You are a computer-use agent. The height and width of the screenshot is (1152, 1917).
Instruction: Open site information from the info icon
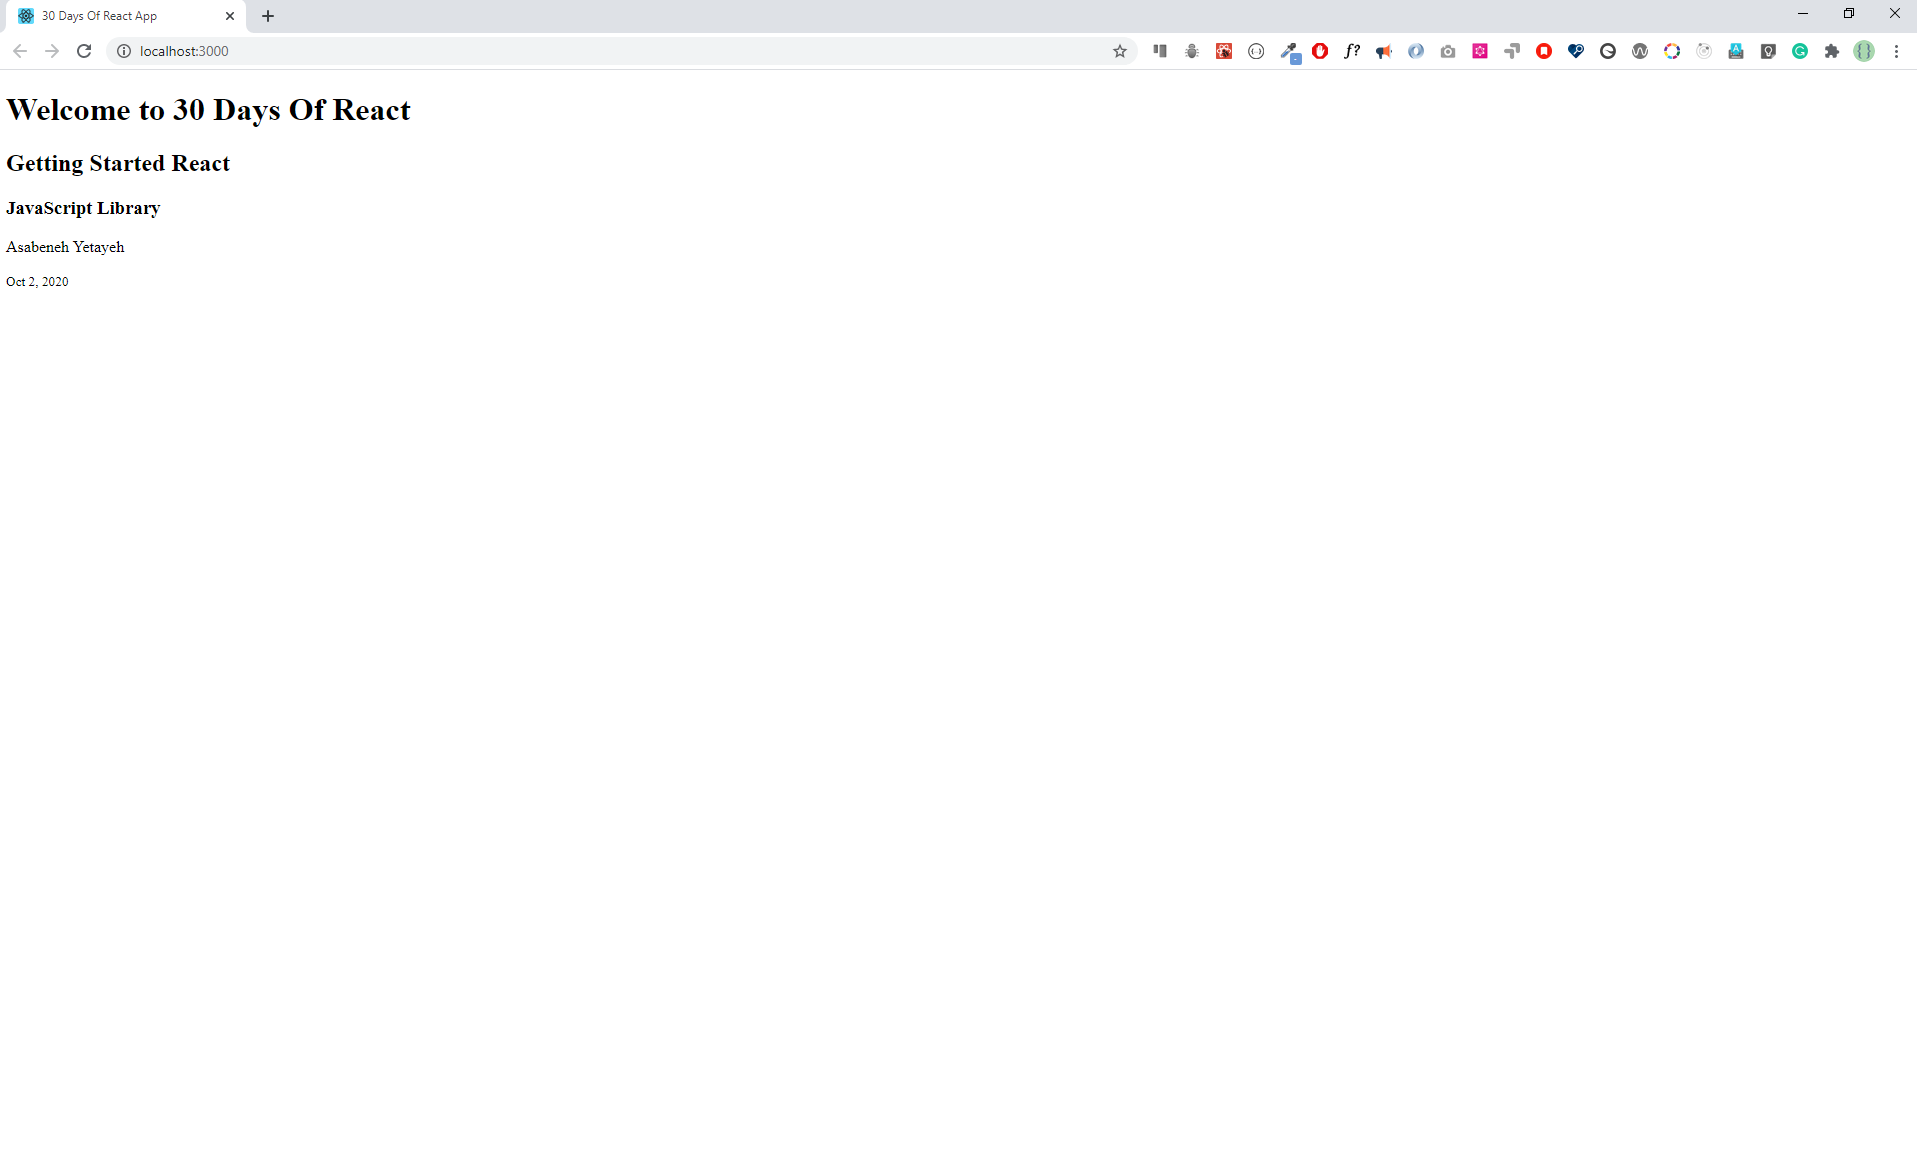click(122, 50)
